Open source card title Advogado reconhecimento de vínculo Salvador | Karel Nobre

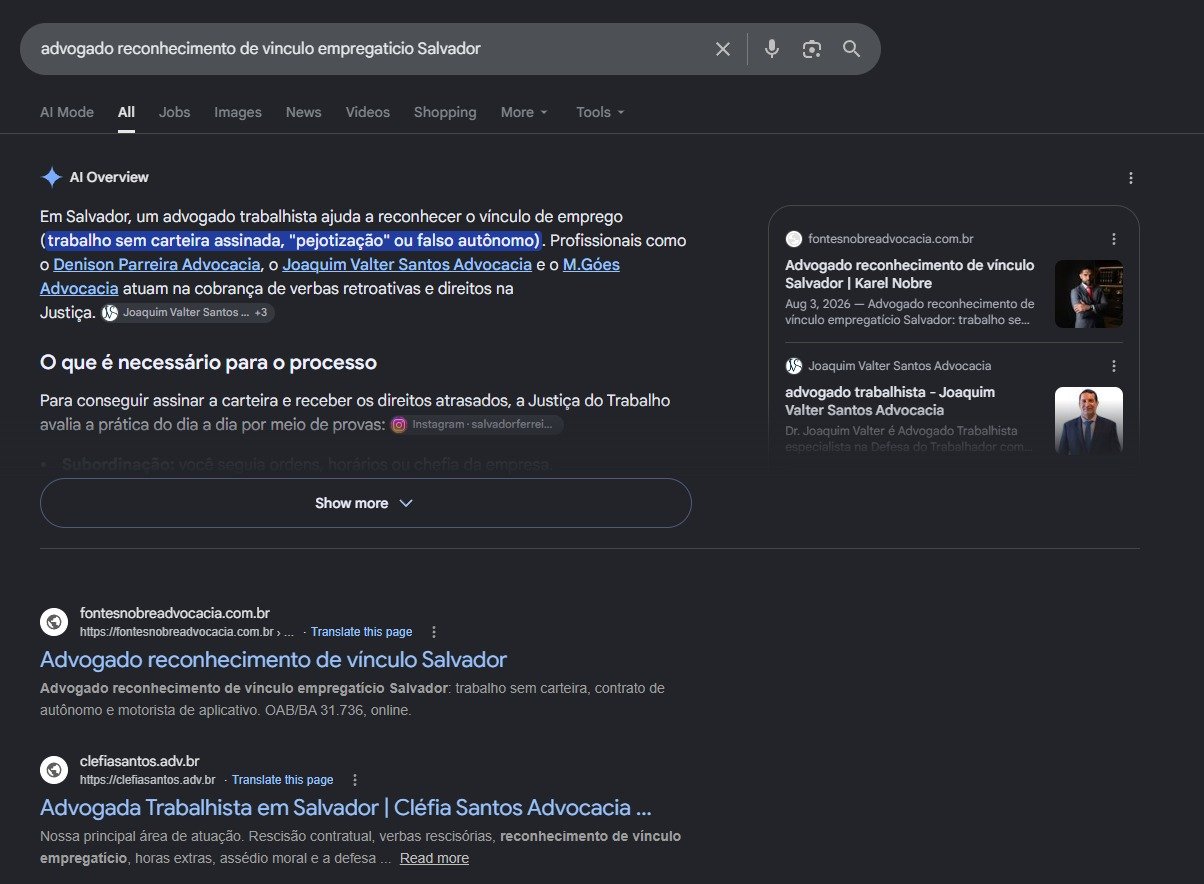910,274
